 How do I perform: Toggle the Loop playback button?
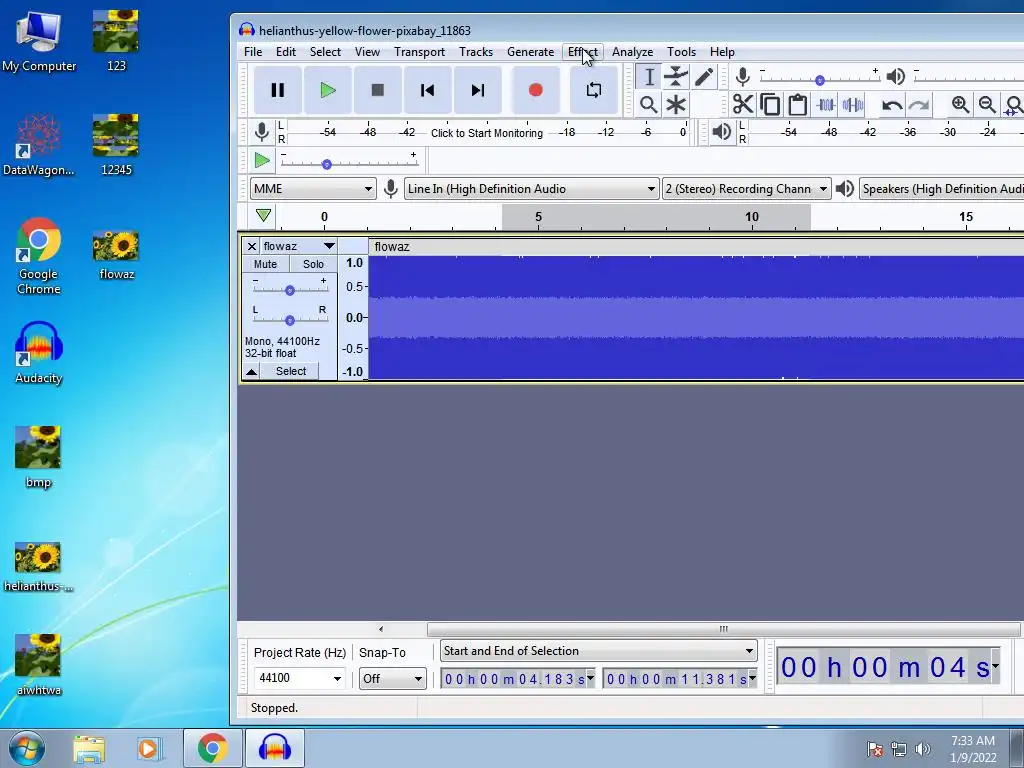(x=594, y=90)
